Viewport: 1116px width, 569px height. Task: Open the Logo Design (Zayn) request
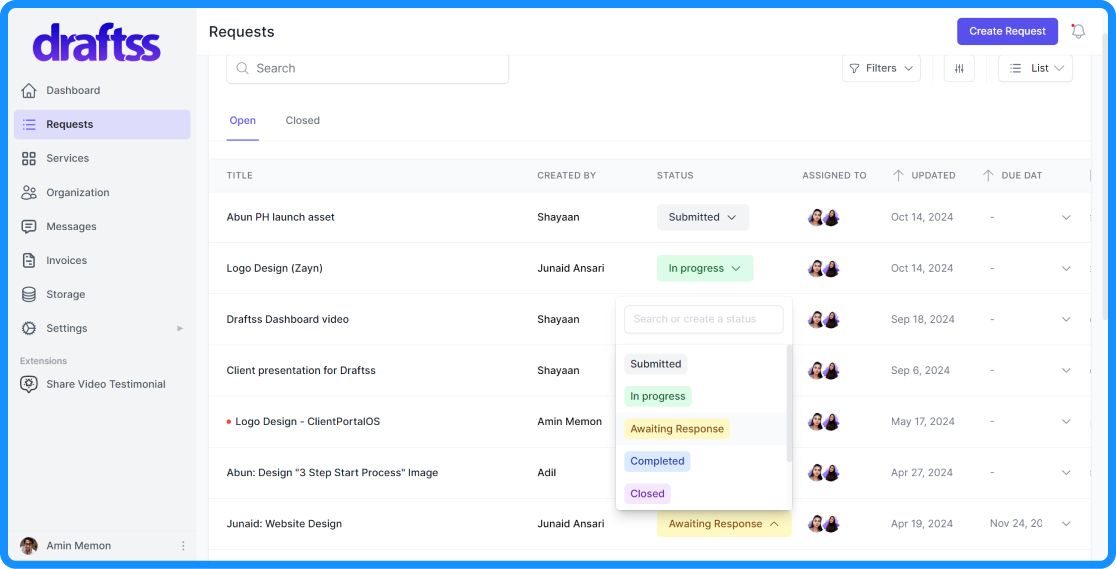pos(275,268)
